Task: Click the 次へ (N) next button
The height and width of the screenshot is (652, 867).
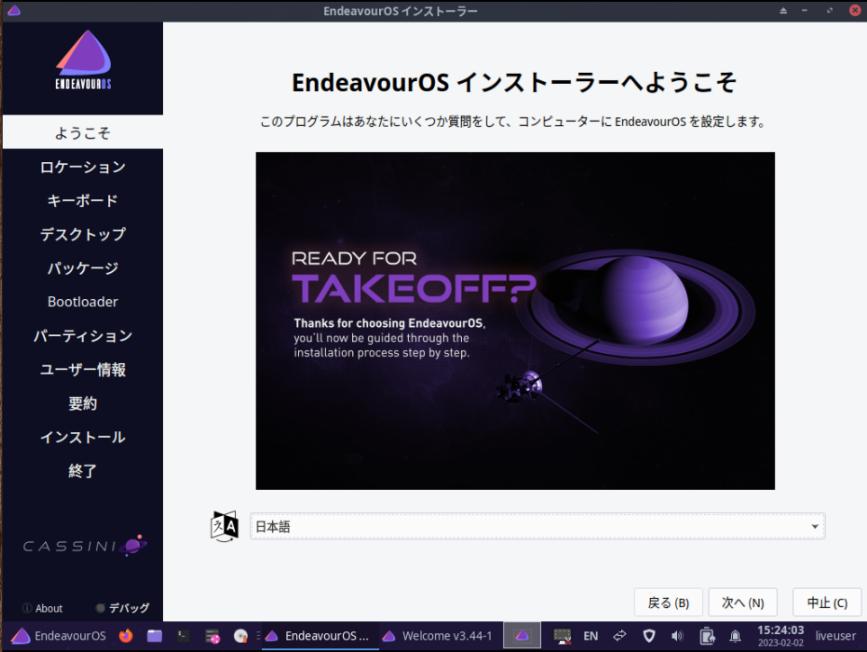Action: point(743,602)
